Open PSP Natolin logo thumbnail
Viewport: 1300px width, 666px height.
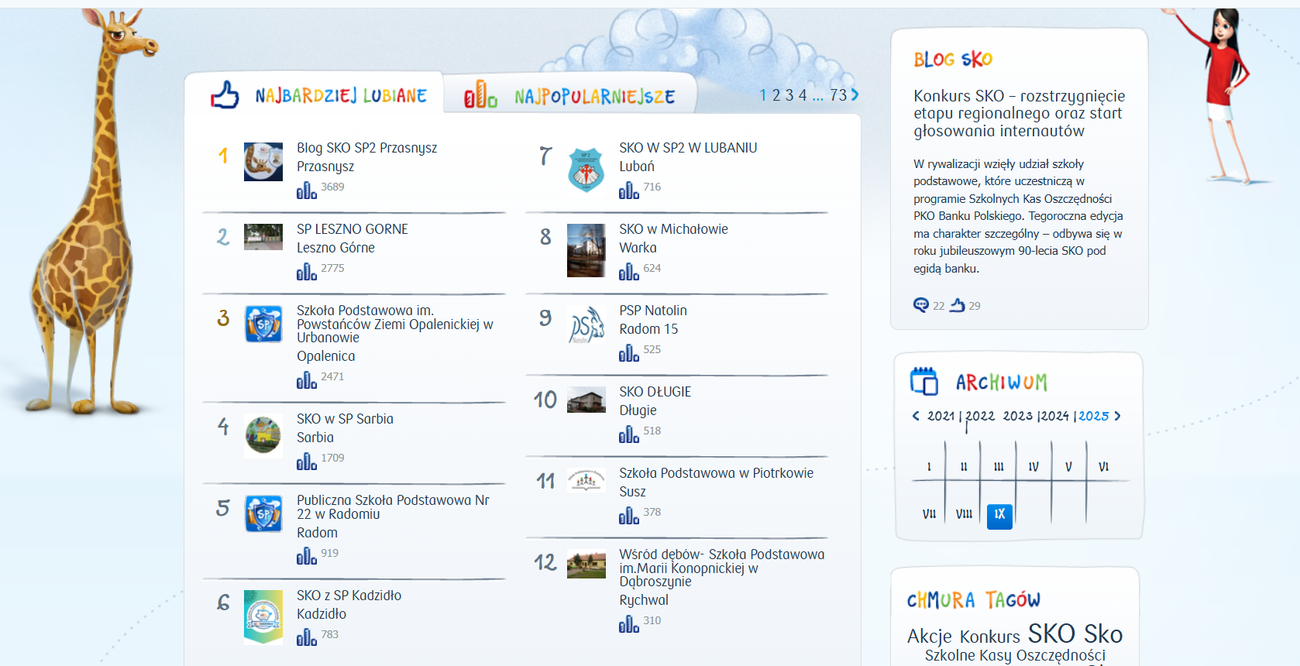point(586,325)
